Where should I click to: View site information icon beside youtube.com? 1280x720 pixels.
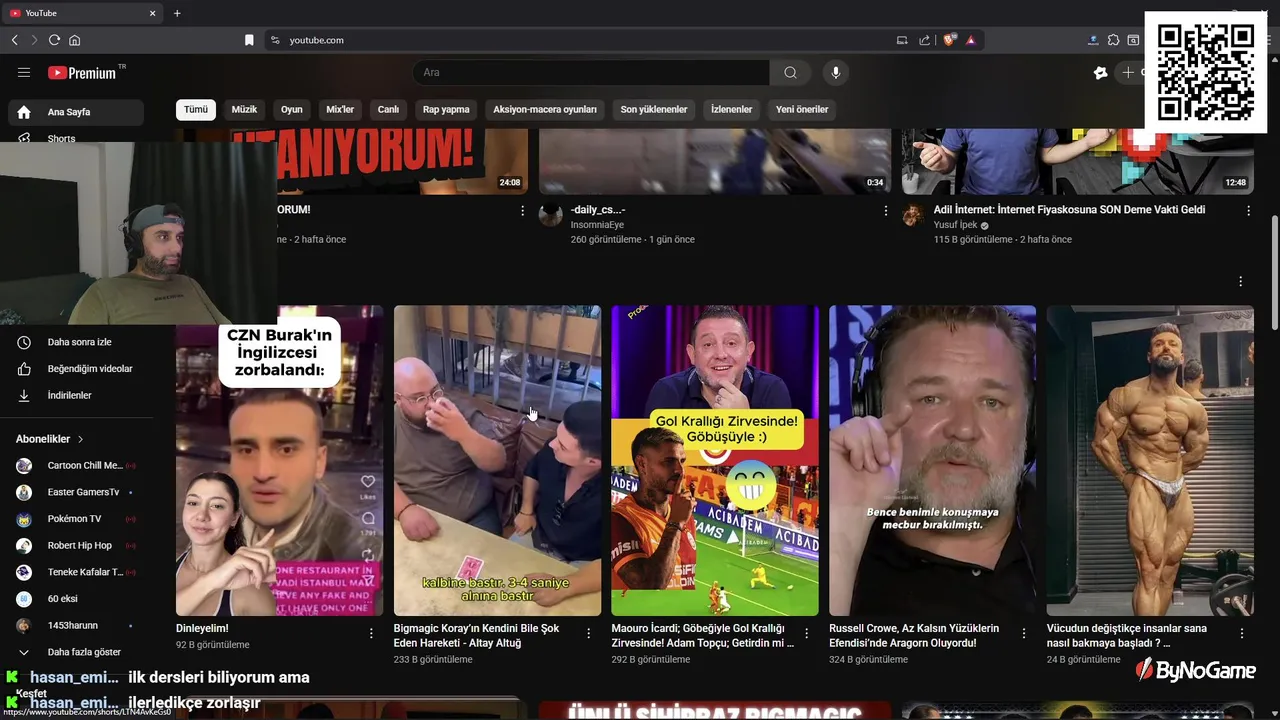[275, 40]
